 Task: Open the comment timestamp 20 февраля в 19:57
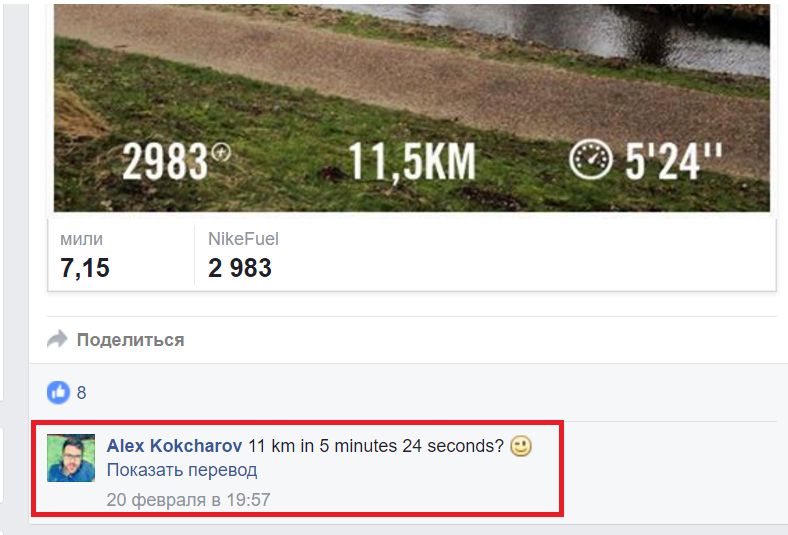click(188, 500)
